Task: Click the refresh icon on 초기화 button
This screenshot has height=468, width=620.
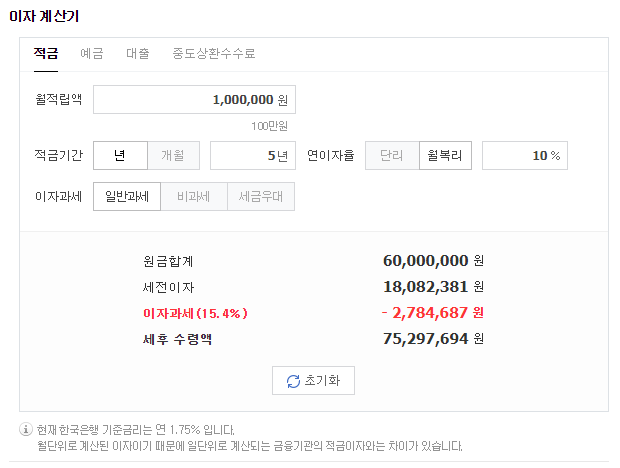Action: tap(293, 381)
